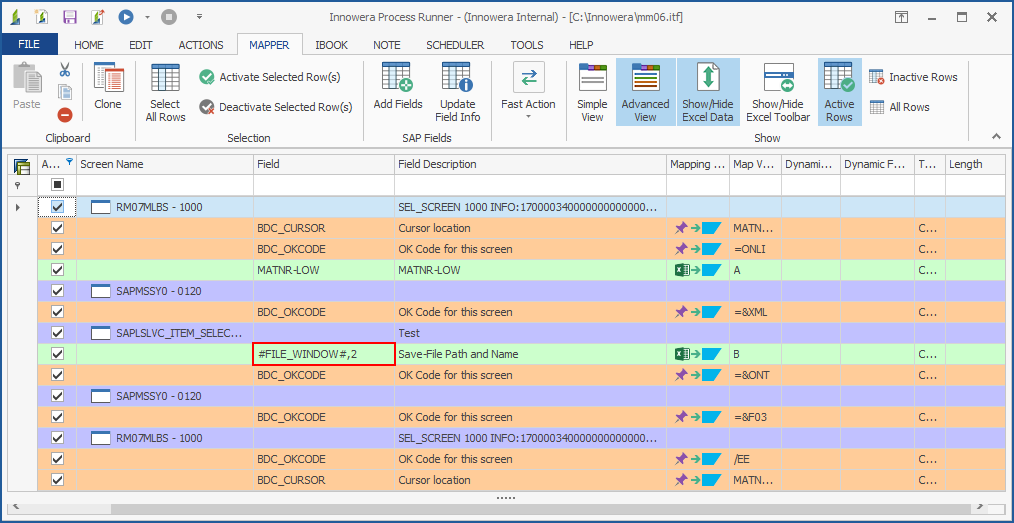Screen dimensions: 1014x523
Task: Toggle the filter row select-all checkbox
Action: (x=57, y=185)
